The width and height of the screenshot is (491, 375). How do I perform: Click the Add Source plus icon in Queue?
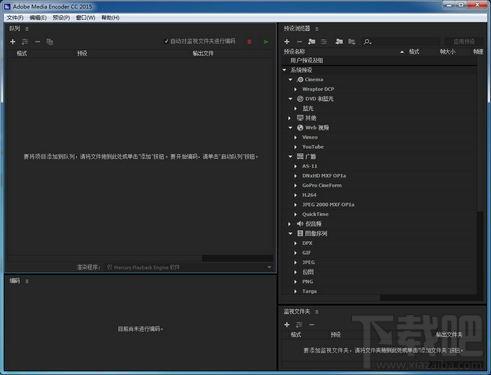click(13, 42)
